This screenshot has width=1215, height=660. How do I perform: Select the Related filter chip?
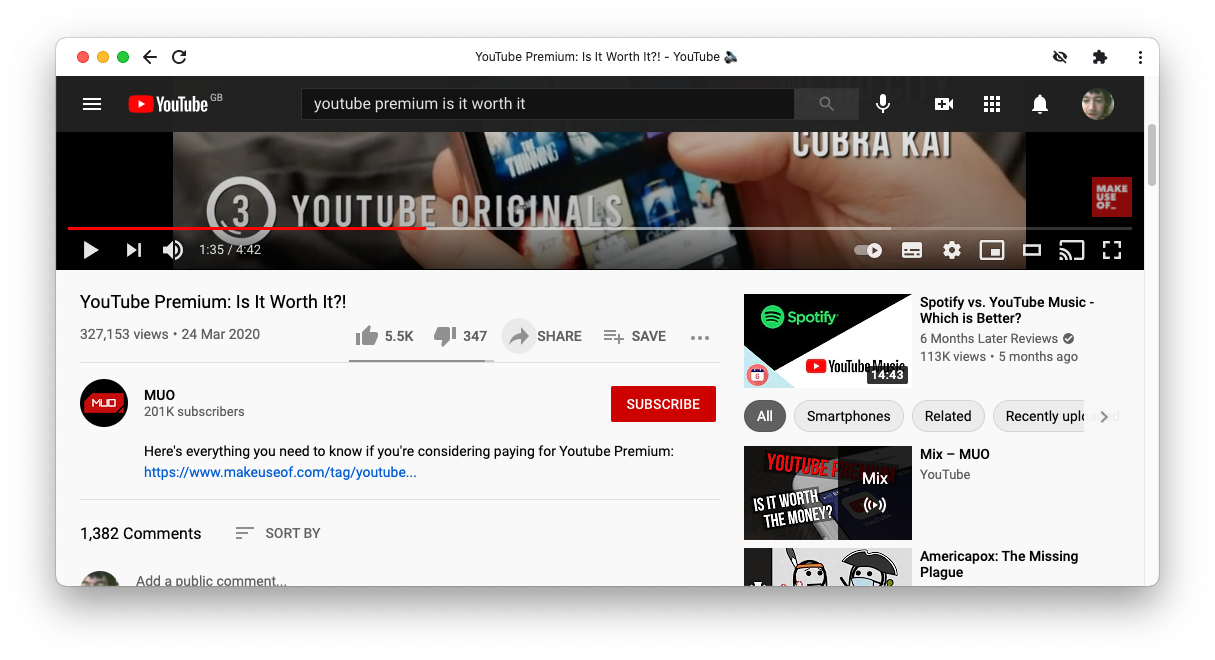click(x=948, y=416)
